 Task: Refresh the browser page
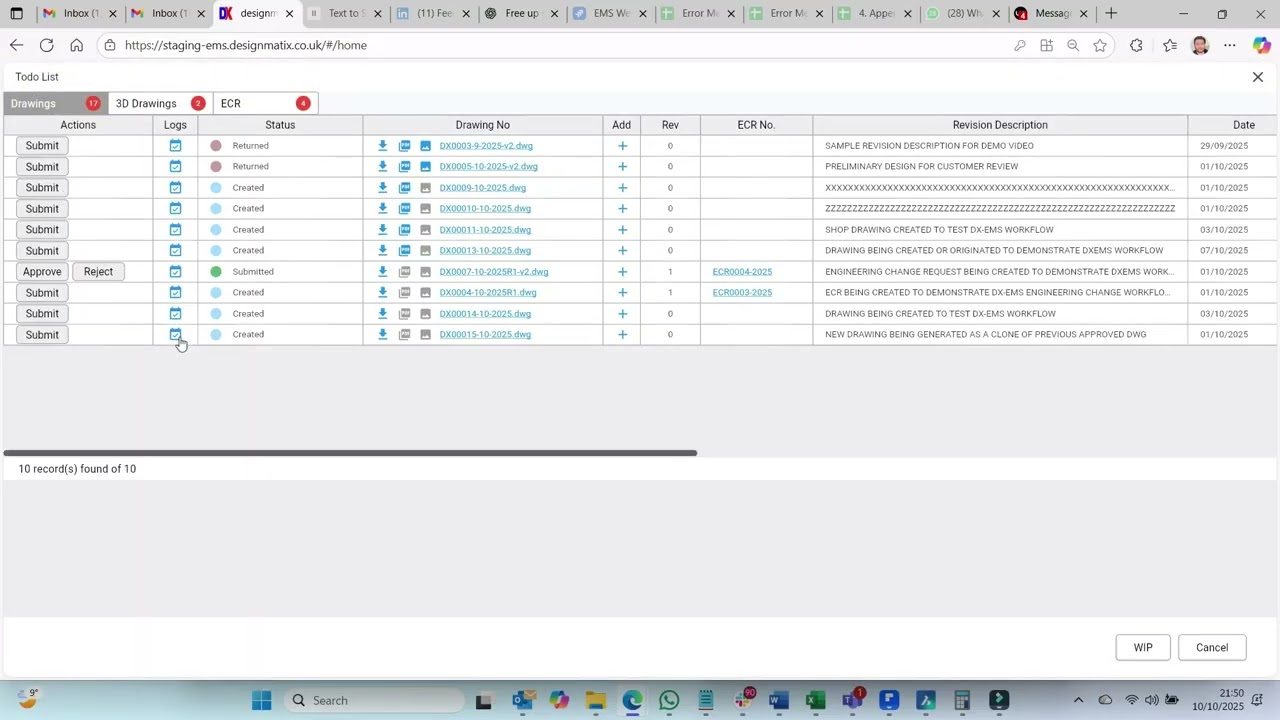click(x=47, y=45)
